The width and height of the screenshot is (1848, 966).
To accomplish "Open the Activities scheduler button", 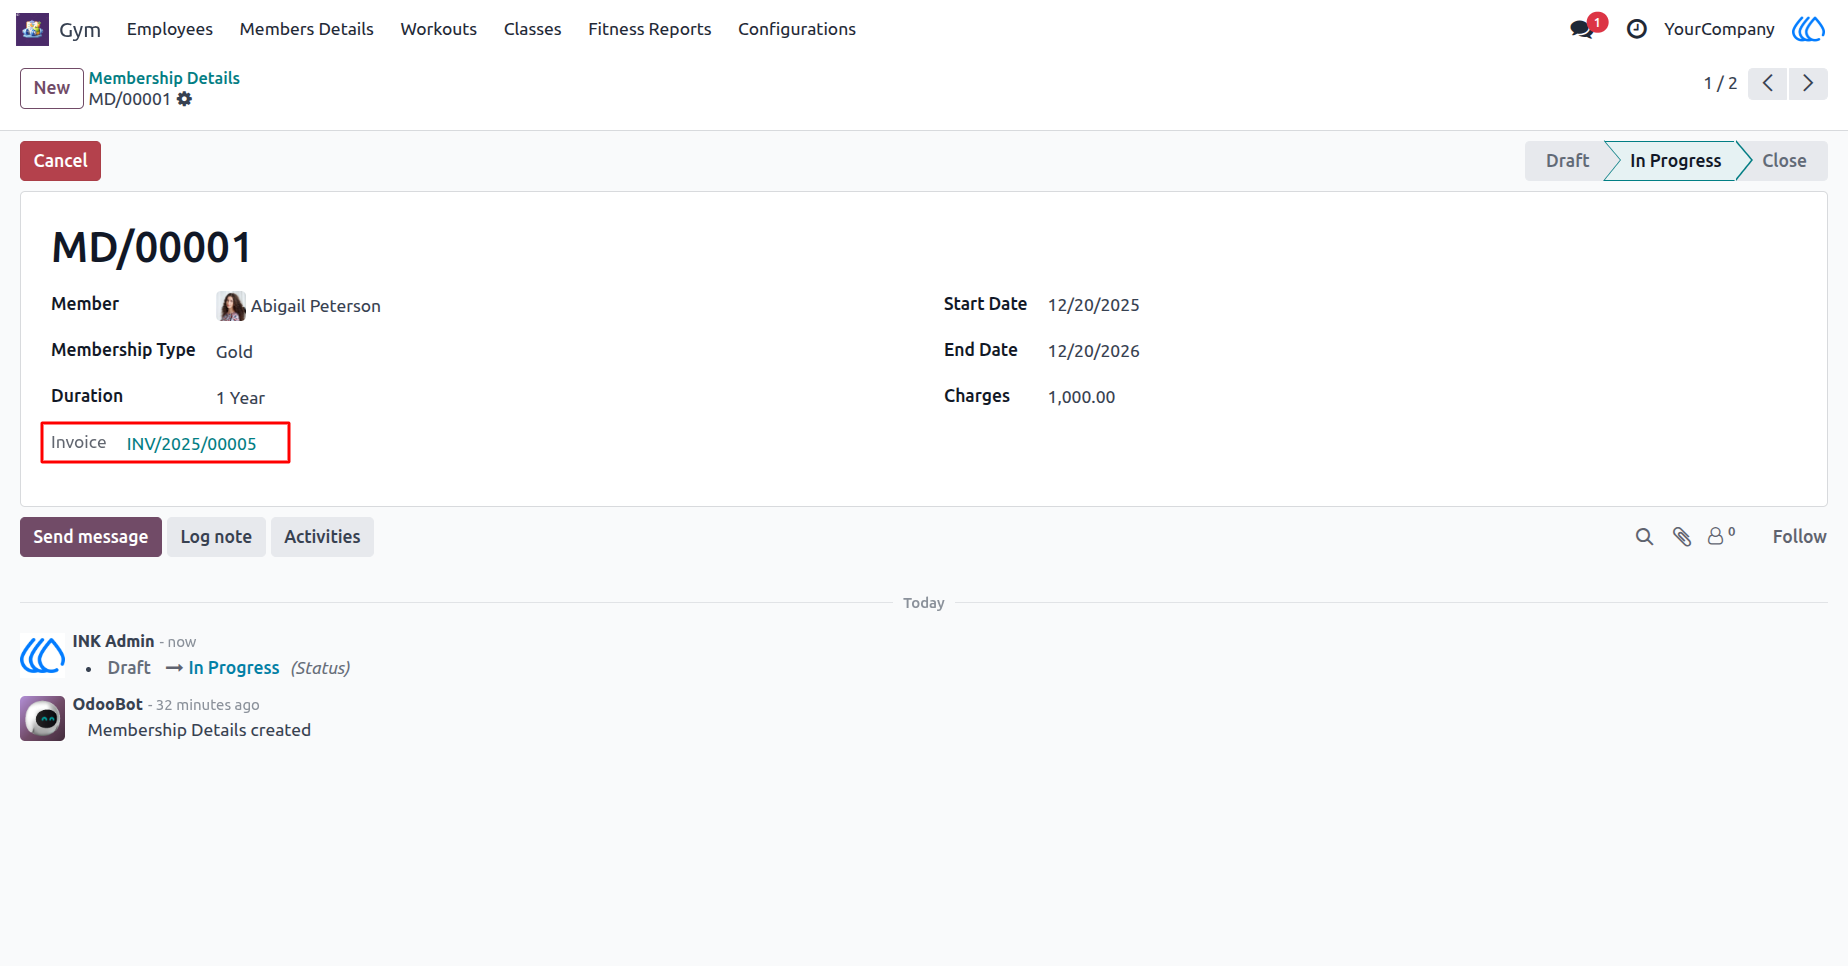I will tap(322, 537).
